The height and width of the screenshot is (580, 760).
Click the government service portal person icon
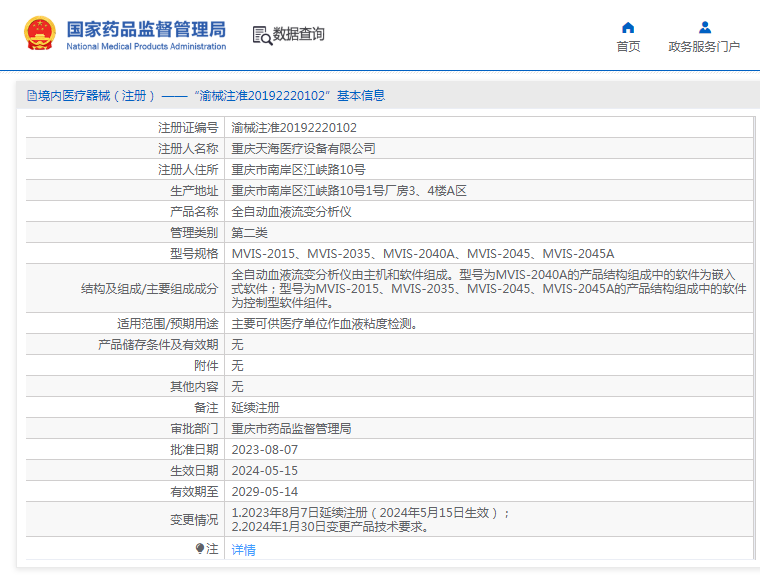tap(705, 28)
